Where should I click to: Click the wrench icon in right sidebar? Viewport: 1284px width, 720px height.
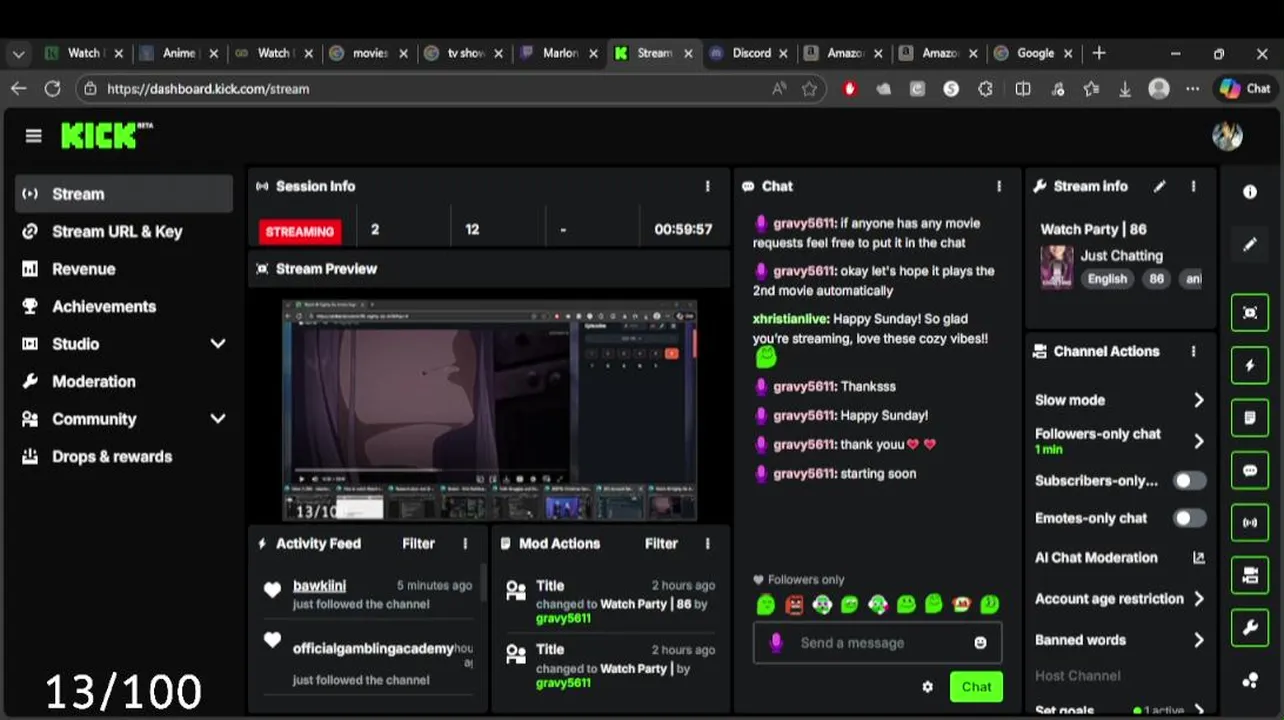click(x=1250, y=627)
